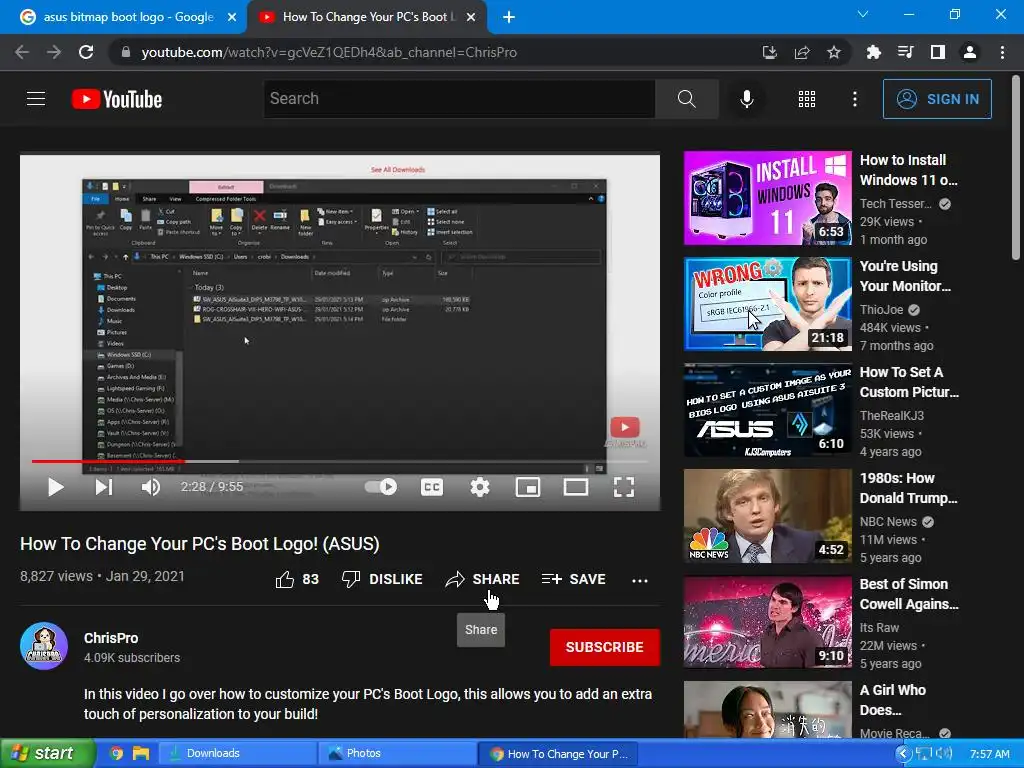Mute the video volume
Viewport: 1024px width, 768px height.
(151, 487)
